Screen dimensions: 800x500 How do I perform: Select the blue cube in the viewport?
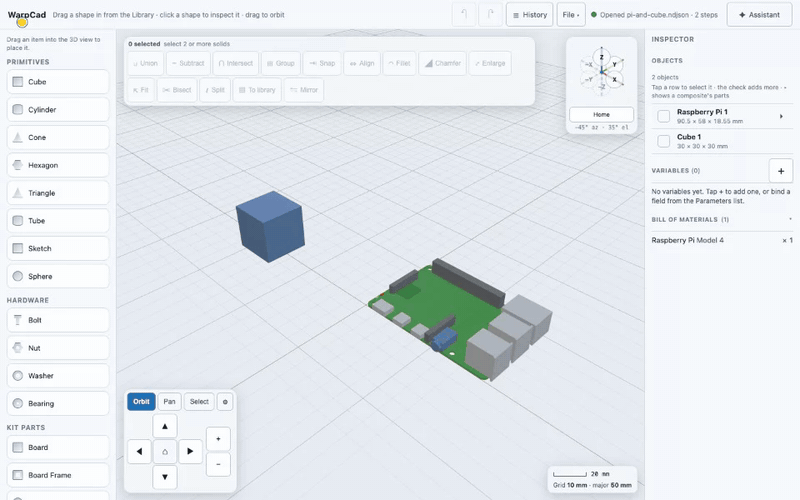coord(270,227)
